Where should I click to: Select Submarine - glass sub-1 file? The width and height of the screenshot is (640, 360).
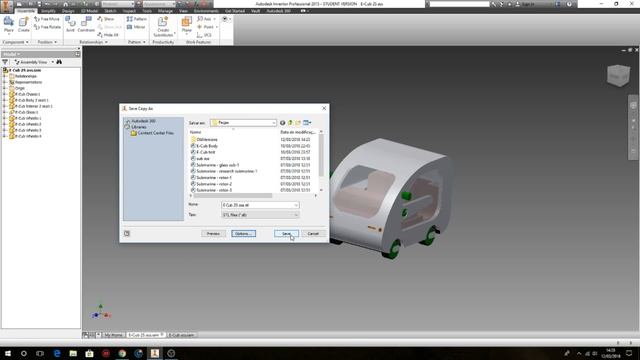click(x=217, y=165)
